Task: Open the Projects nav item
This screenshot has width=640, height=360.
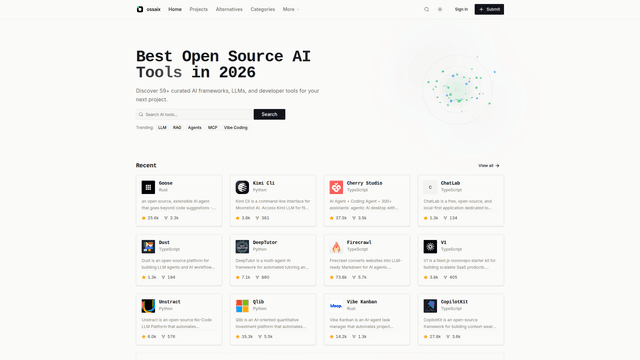Action: click(198, 9)
